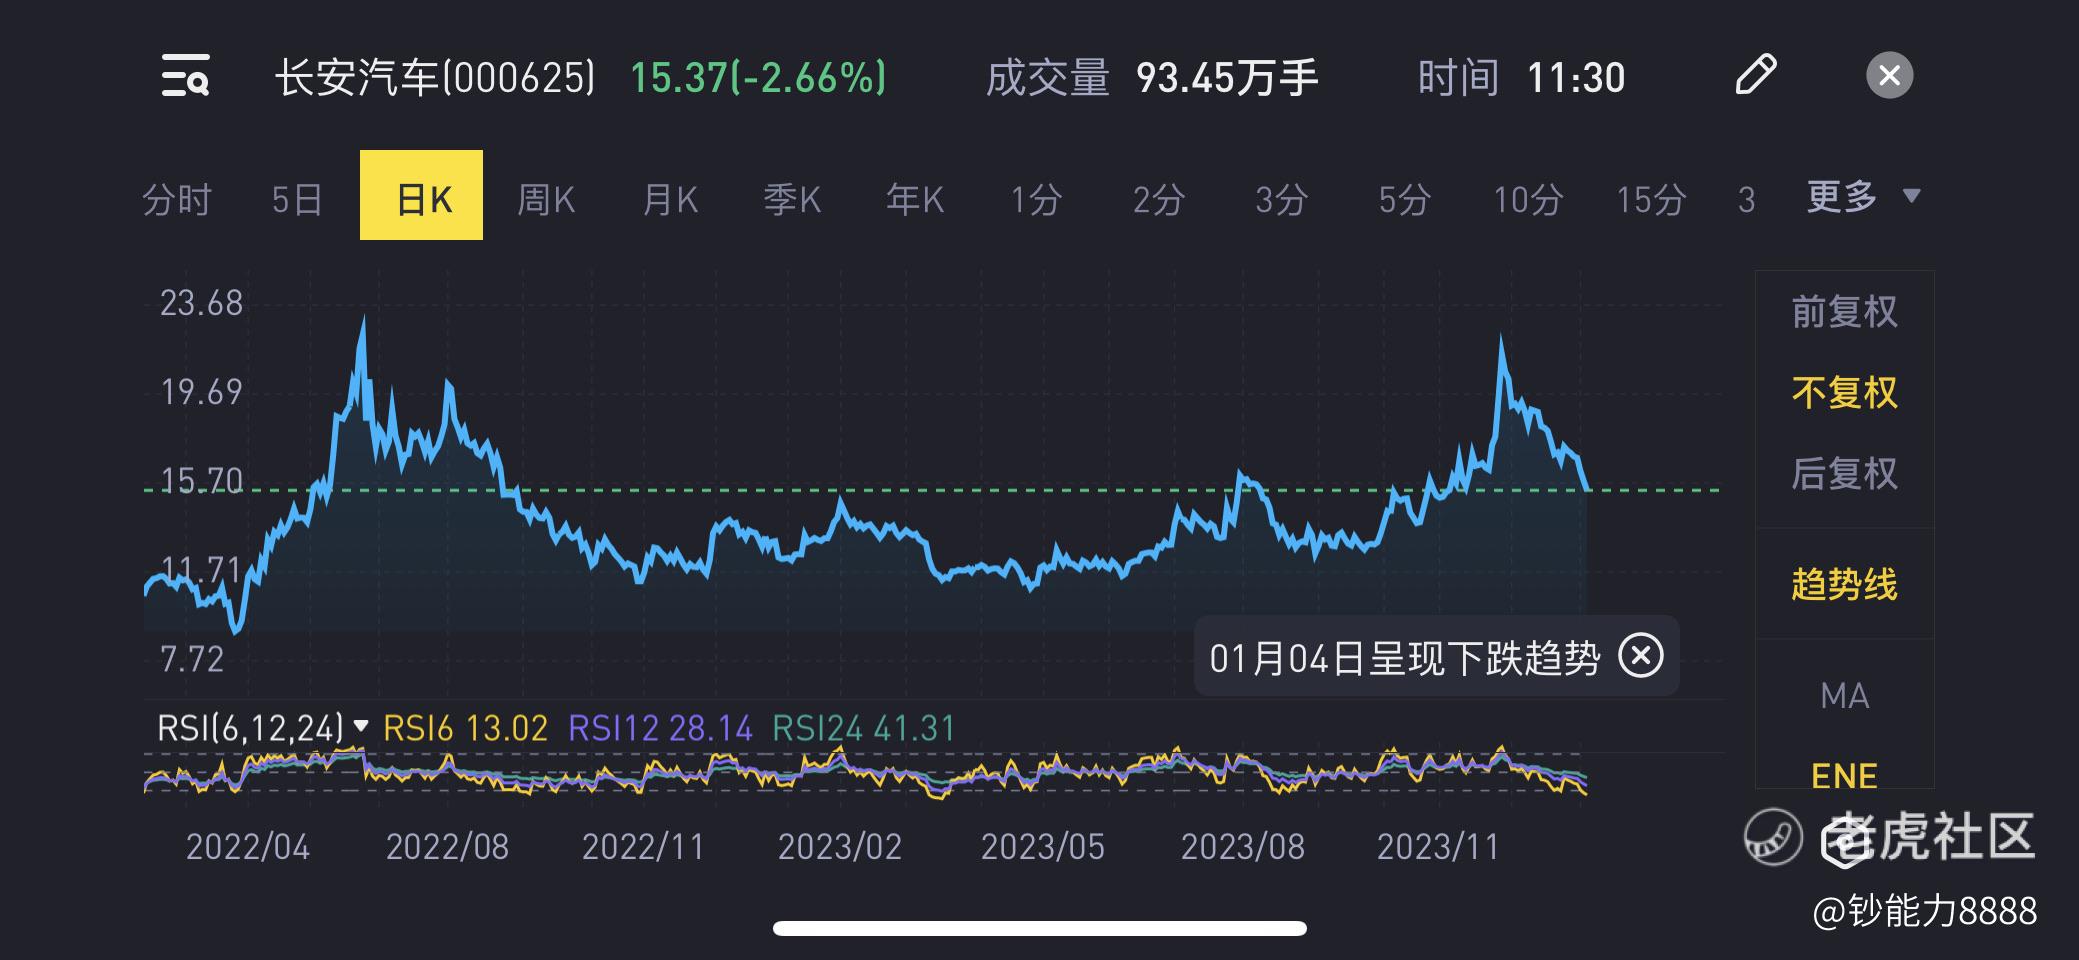This screenshot has width=2079, height=960.
Task: Switch to the 周K tab
Action: pos(545,199)
